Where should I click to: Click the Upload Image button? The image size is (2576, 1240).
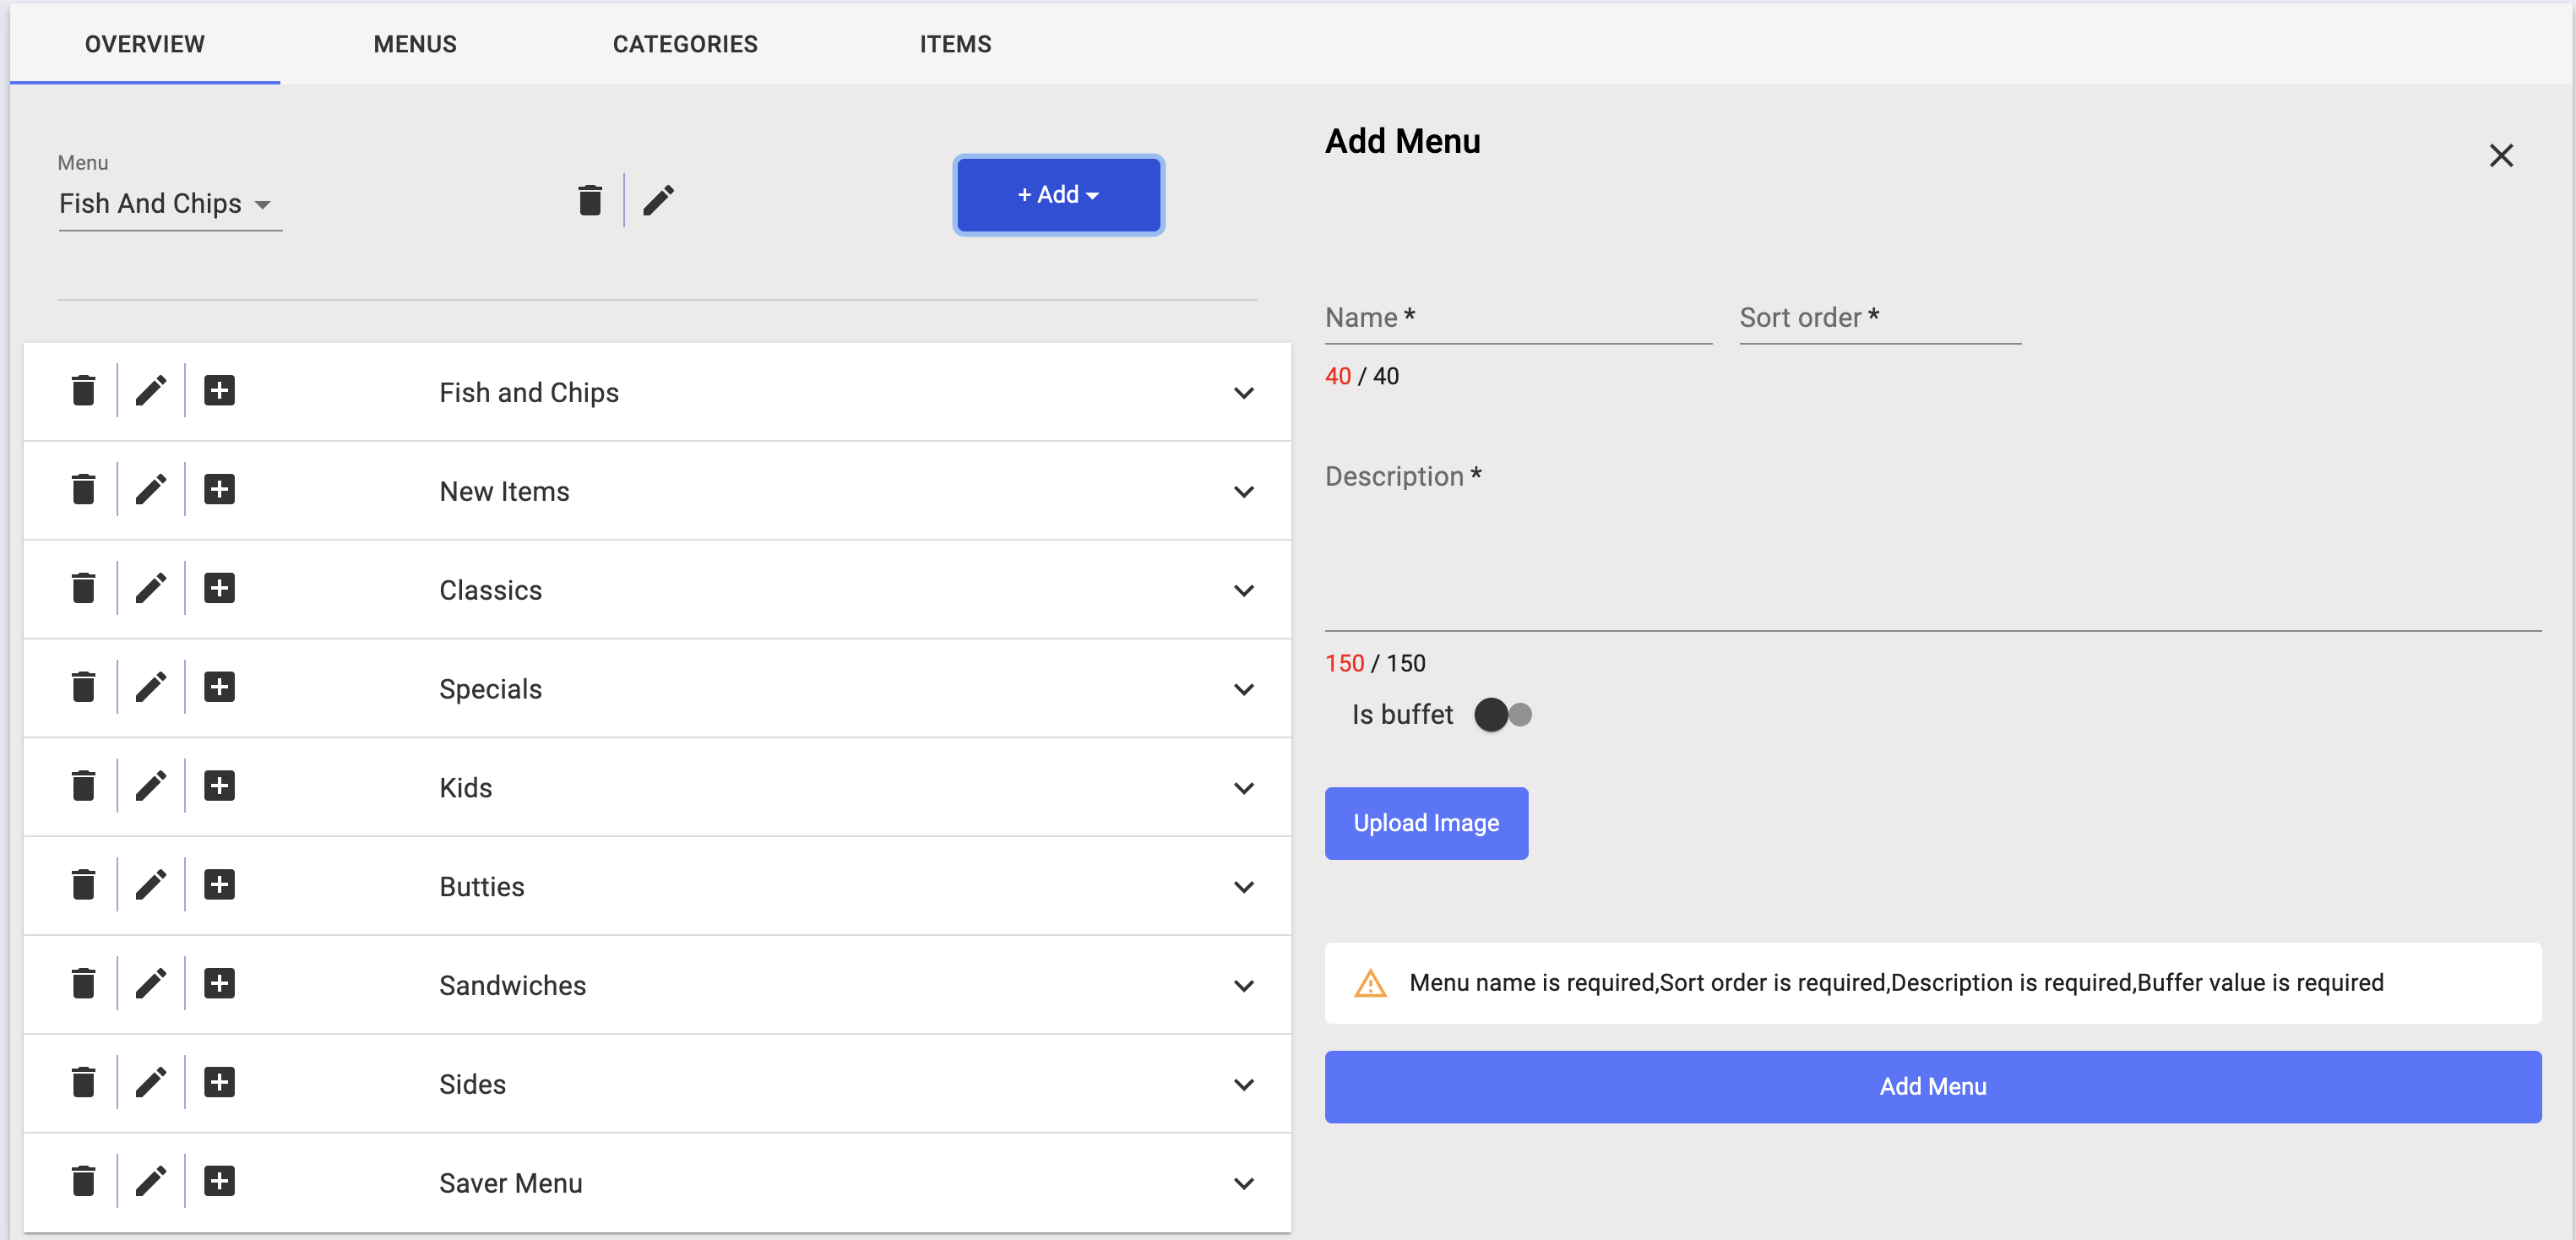1426,823
